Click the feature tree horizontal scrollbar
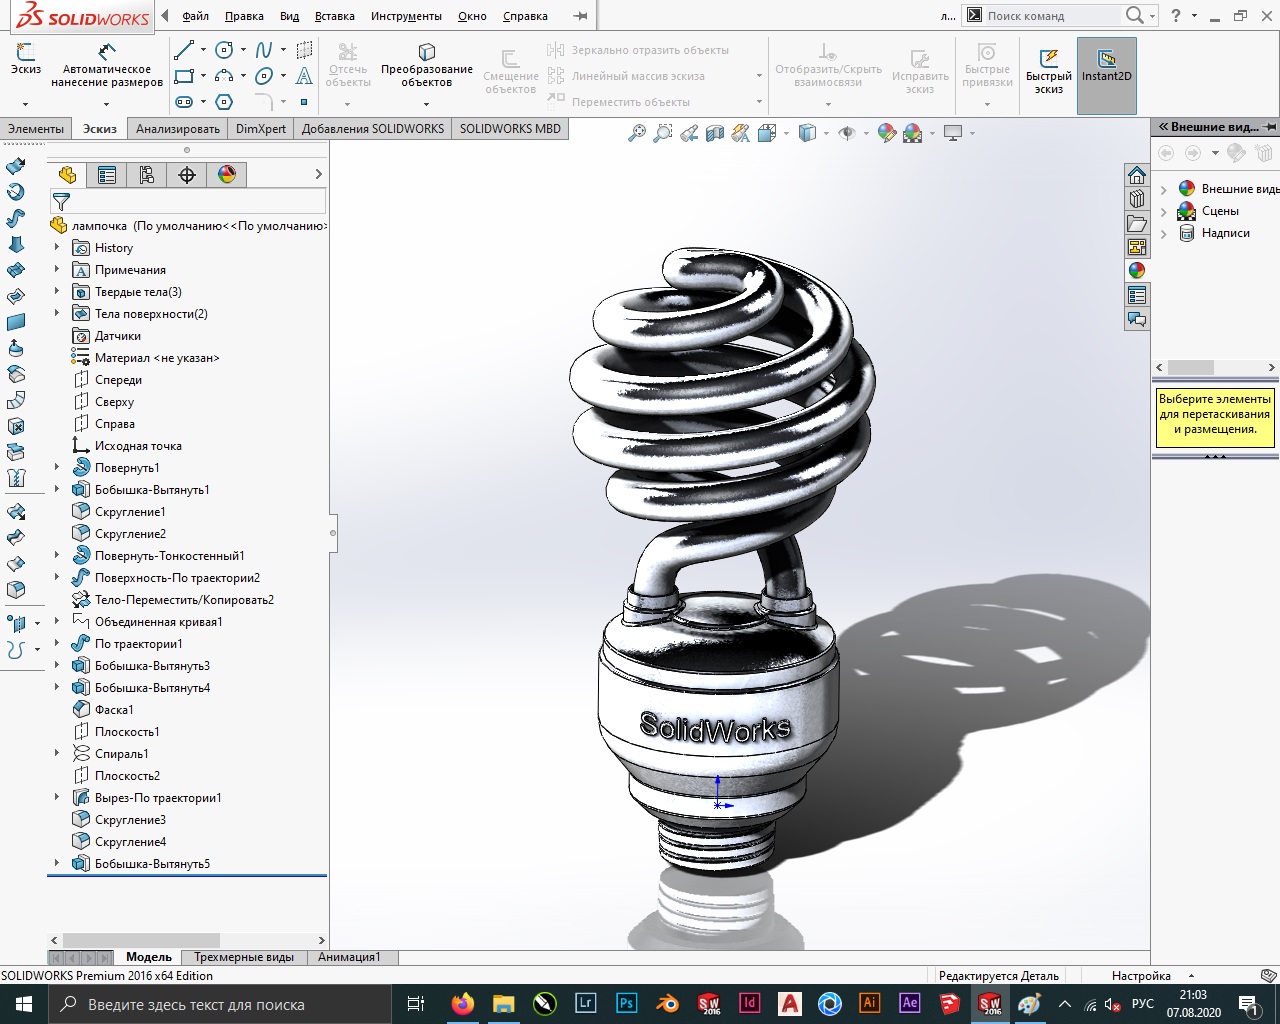This screenshot has height=1024, width=1280. coord(188,941)
